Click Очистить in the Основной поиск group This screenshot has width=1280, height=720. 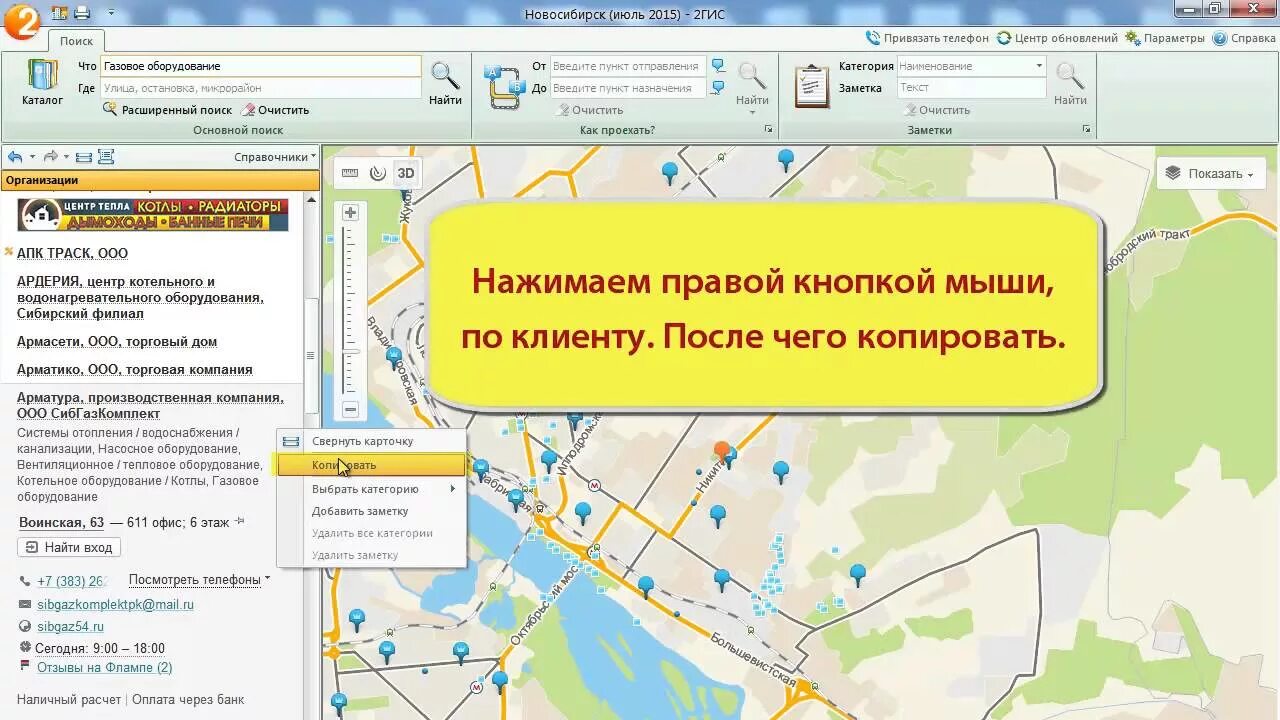(276, 110)
